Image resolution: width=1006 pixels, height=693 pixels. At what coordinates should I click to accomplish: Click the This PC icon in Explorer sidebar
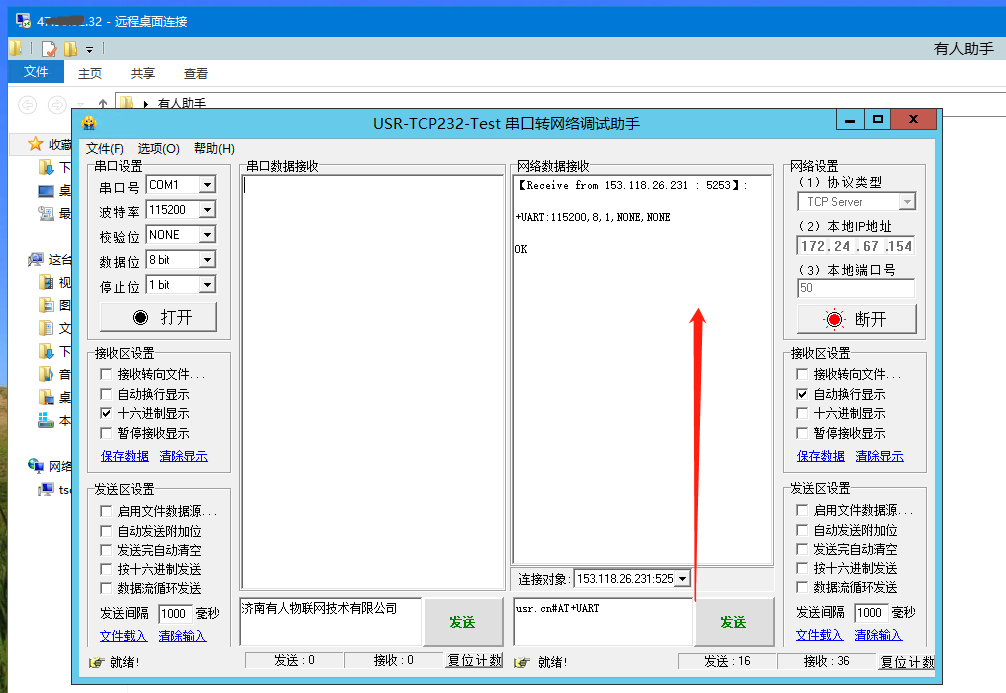35,259
